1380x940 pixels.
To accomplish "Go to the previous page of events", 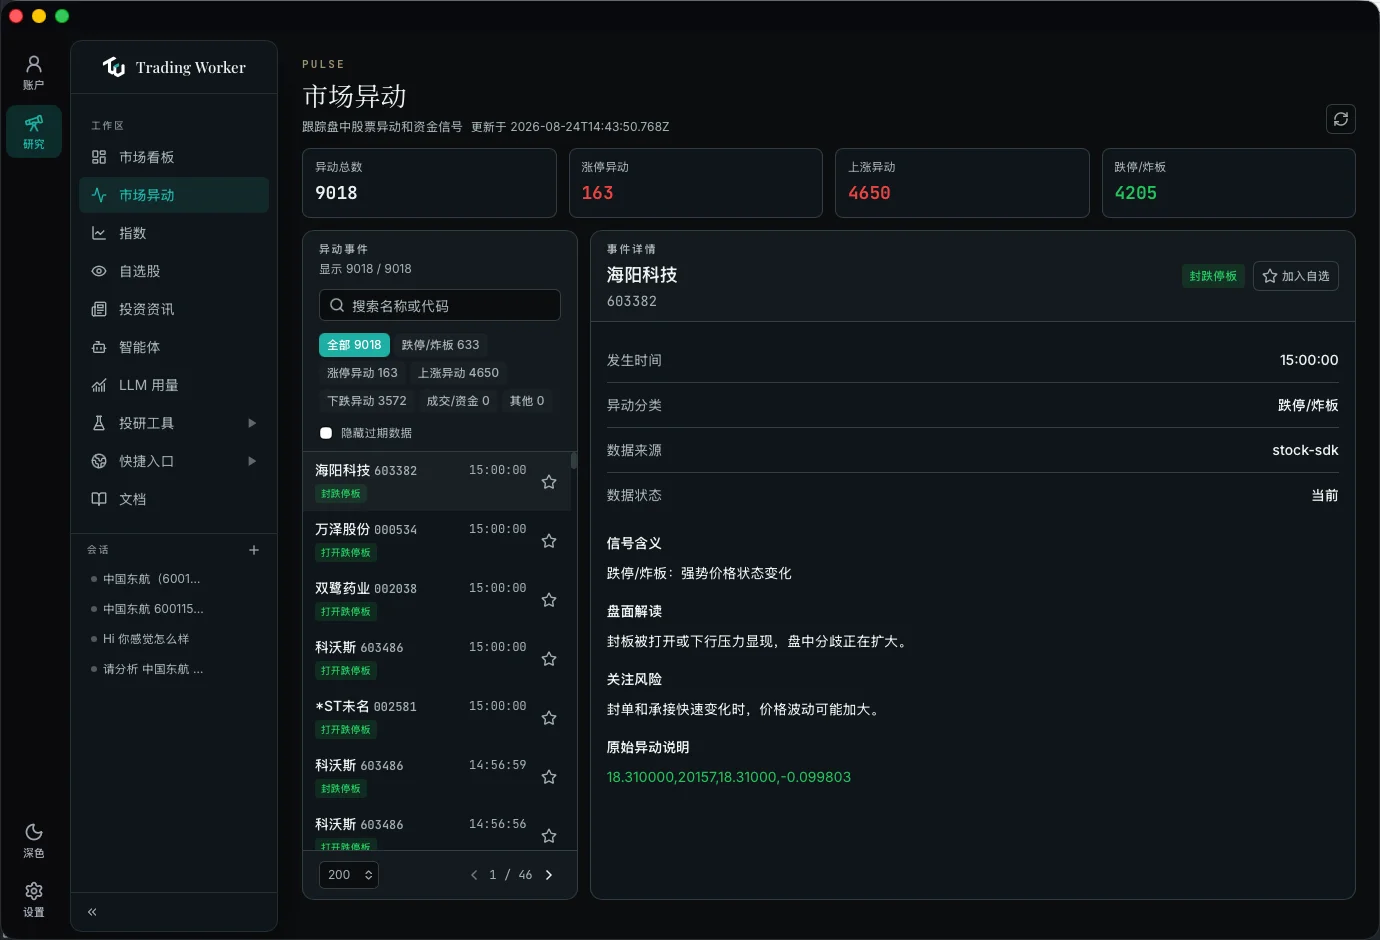I will click(474, 875).
